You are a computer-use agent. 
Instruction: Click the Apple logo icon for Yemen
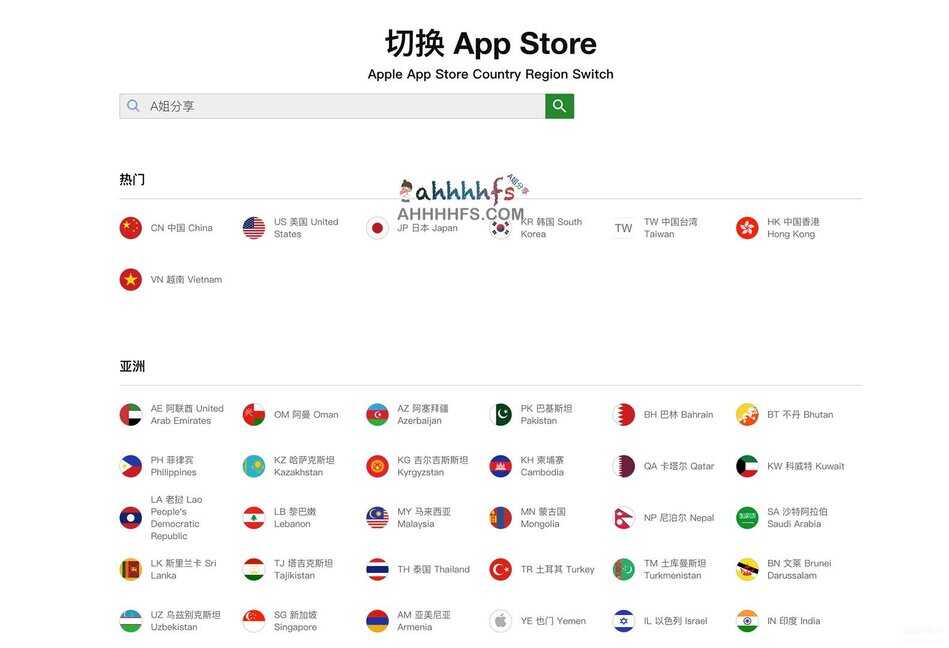501,621
